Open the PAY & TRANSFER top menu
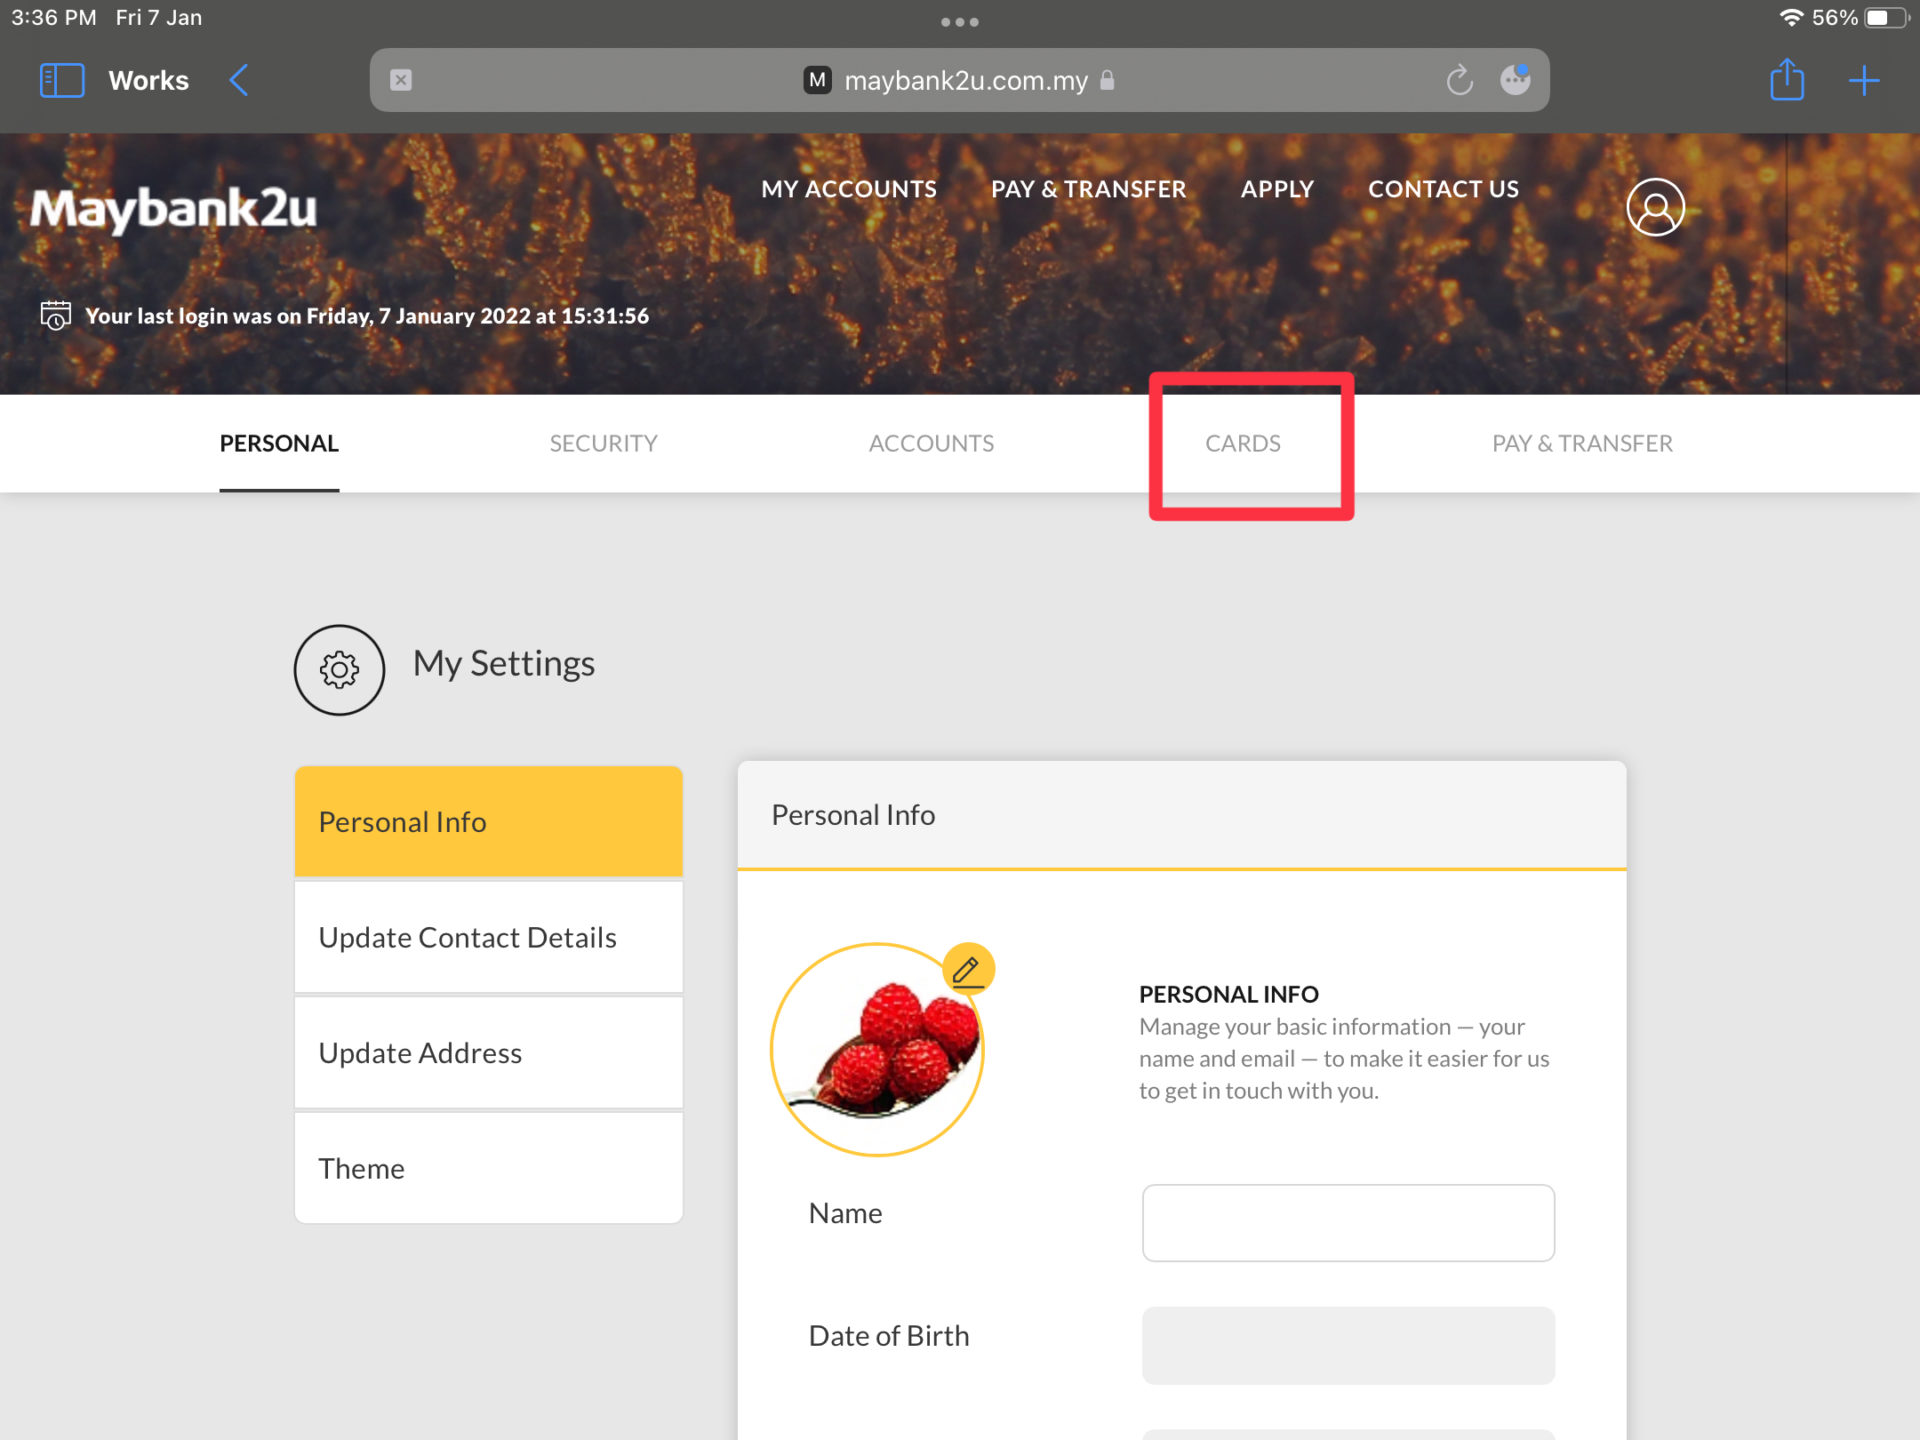The image size is (1920, 1440). [x=1088, y=189]
